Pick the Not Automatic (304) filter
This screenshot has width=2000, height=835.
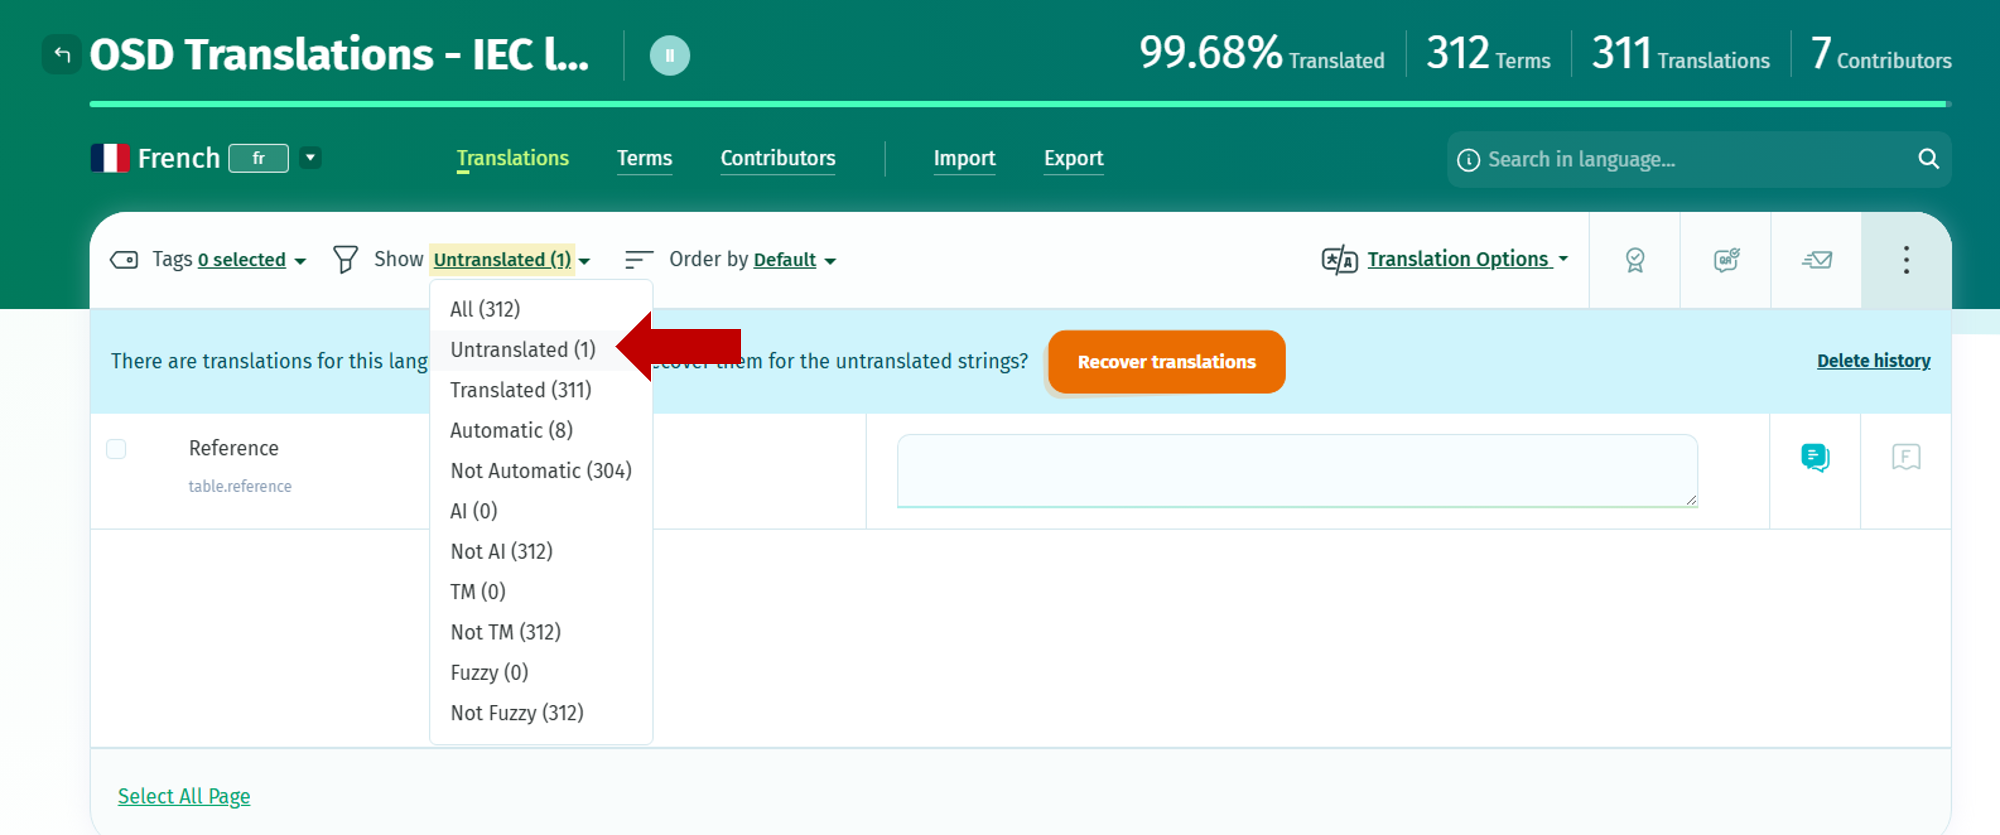(541, 471)
